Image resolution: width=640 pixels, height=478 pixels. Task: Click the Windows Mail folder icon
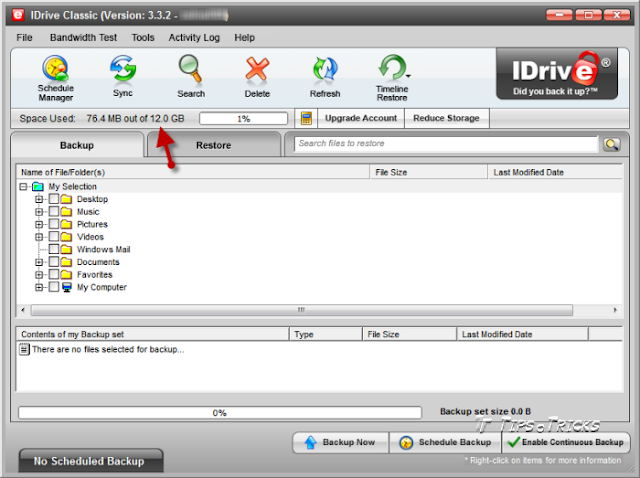pos(66,249)
